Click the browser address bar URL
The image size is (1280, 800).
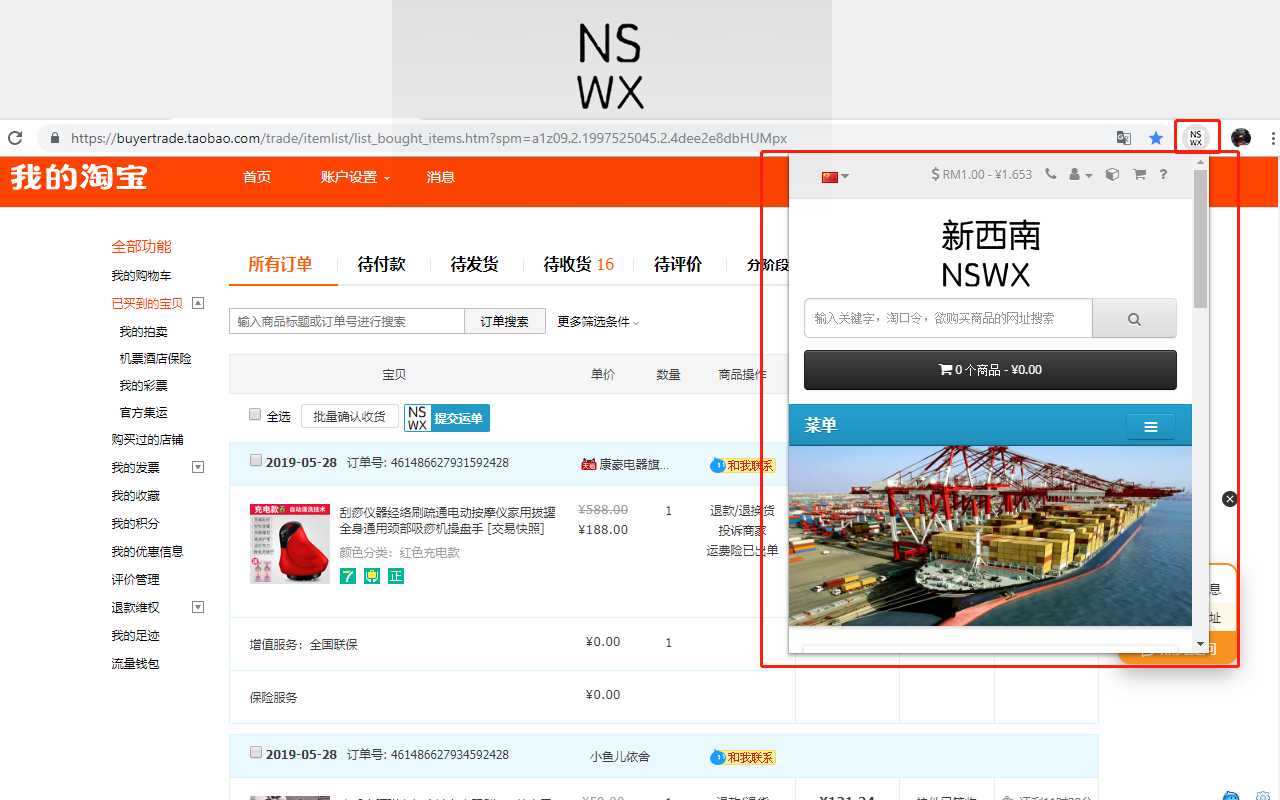(x=429, y=138)
